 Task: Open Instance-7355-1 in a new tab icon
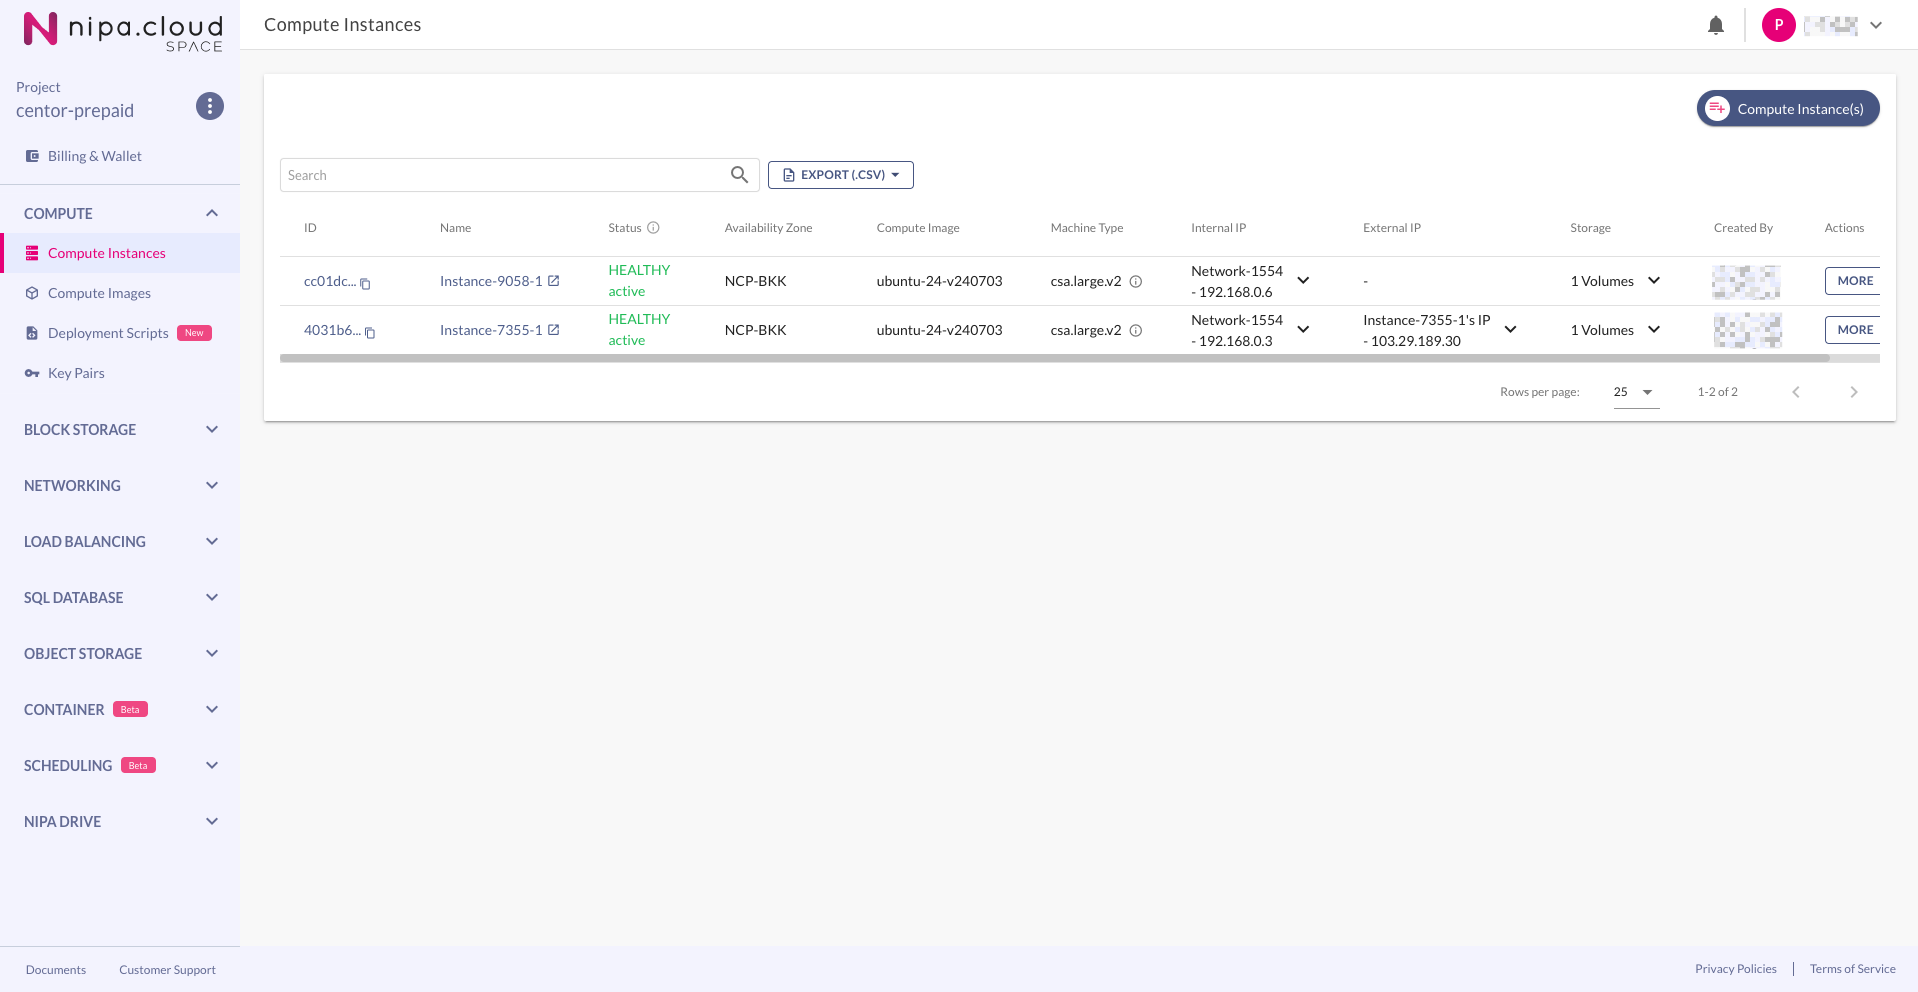554,330
